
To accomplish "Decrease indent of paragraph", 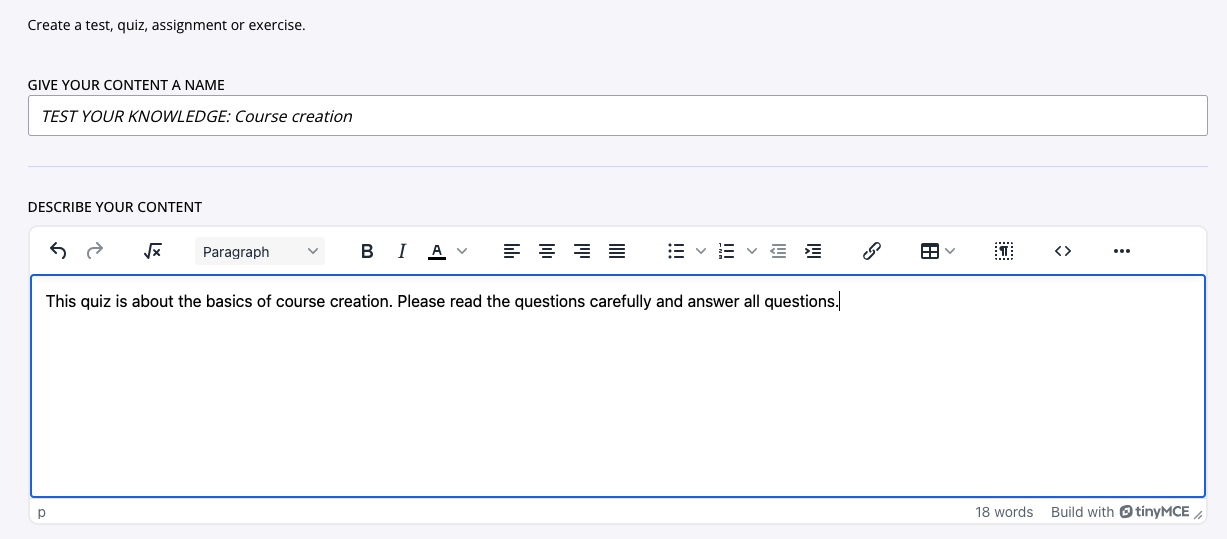I will (779, 251).
